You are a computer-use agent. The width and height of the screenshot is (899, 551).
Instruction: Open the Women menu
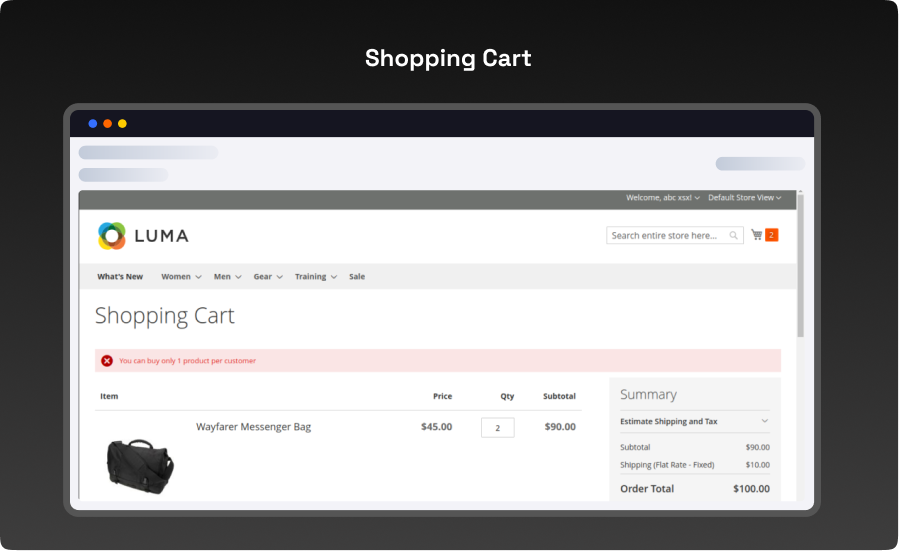coord(180,277)
